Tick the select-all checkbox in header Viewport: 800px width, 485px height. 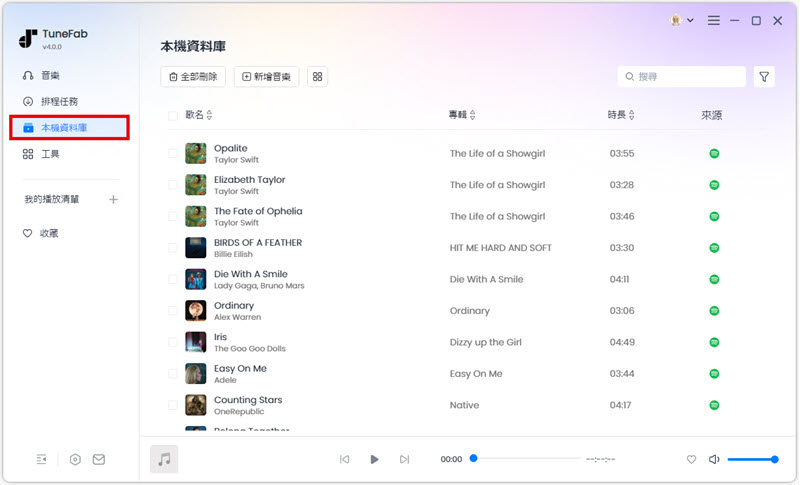(173, 115)
